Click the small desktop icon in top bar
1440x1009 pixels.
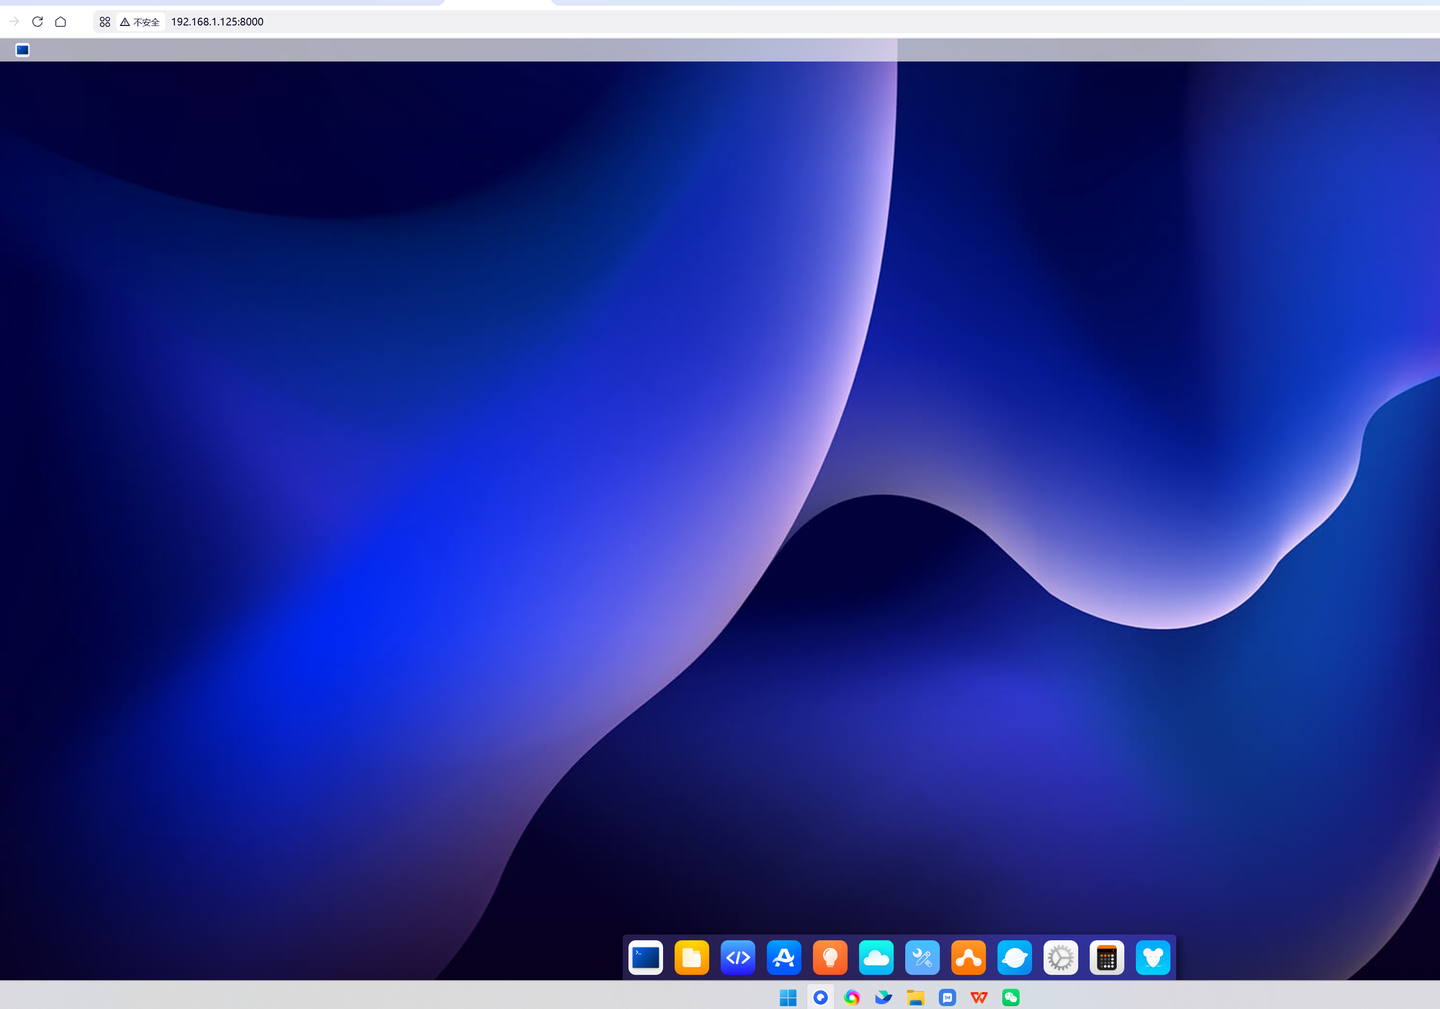[22, 50]
